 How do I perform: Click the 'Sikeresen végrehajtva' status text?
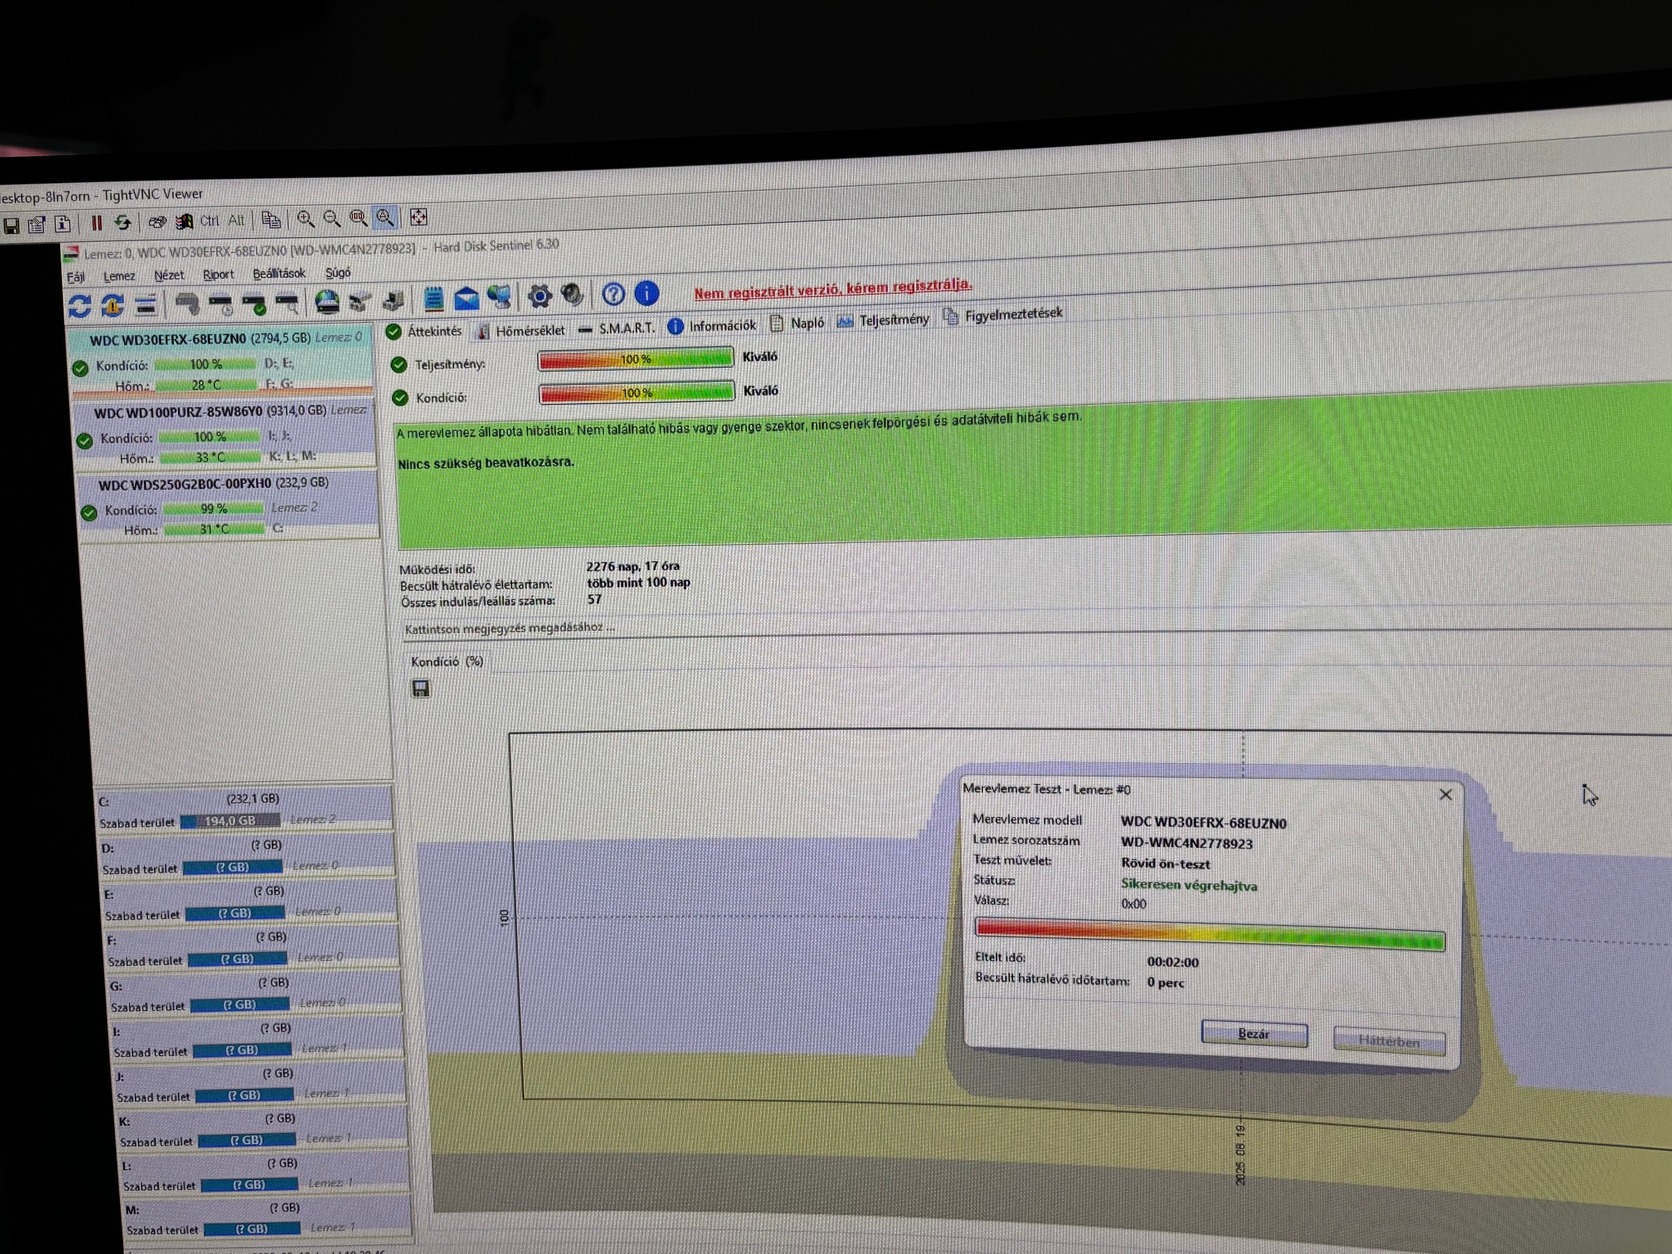click(x=1189, y=884)
